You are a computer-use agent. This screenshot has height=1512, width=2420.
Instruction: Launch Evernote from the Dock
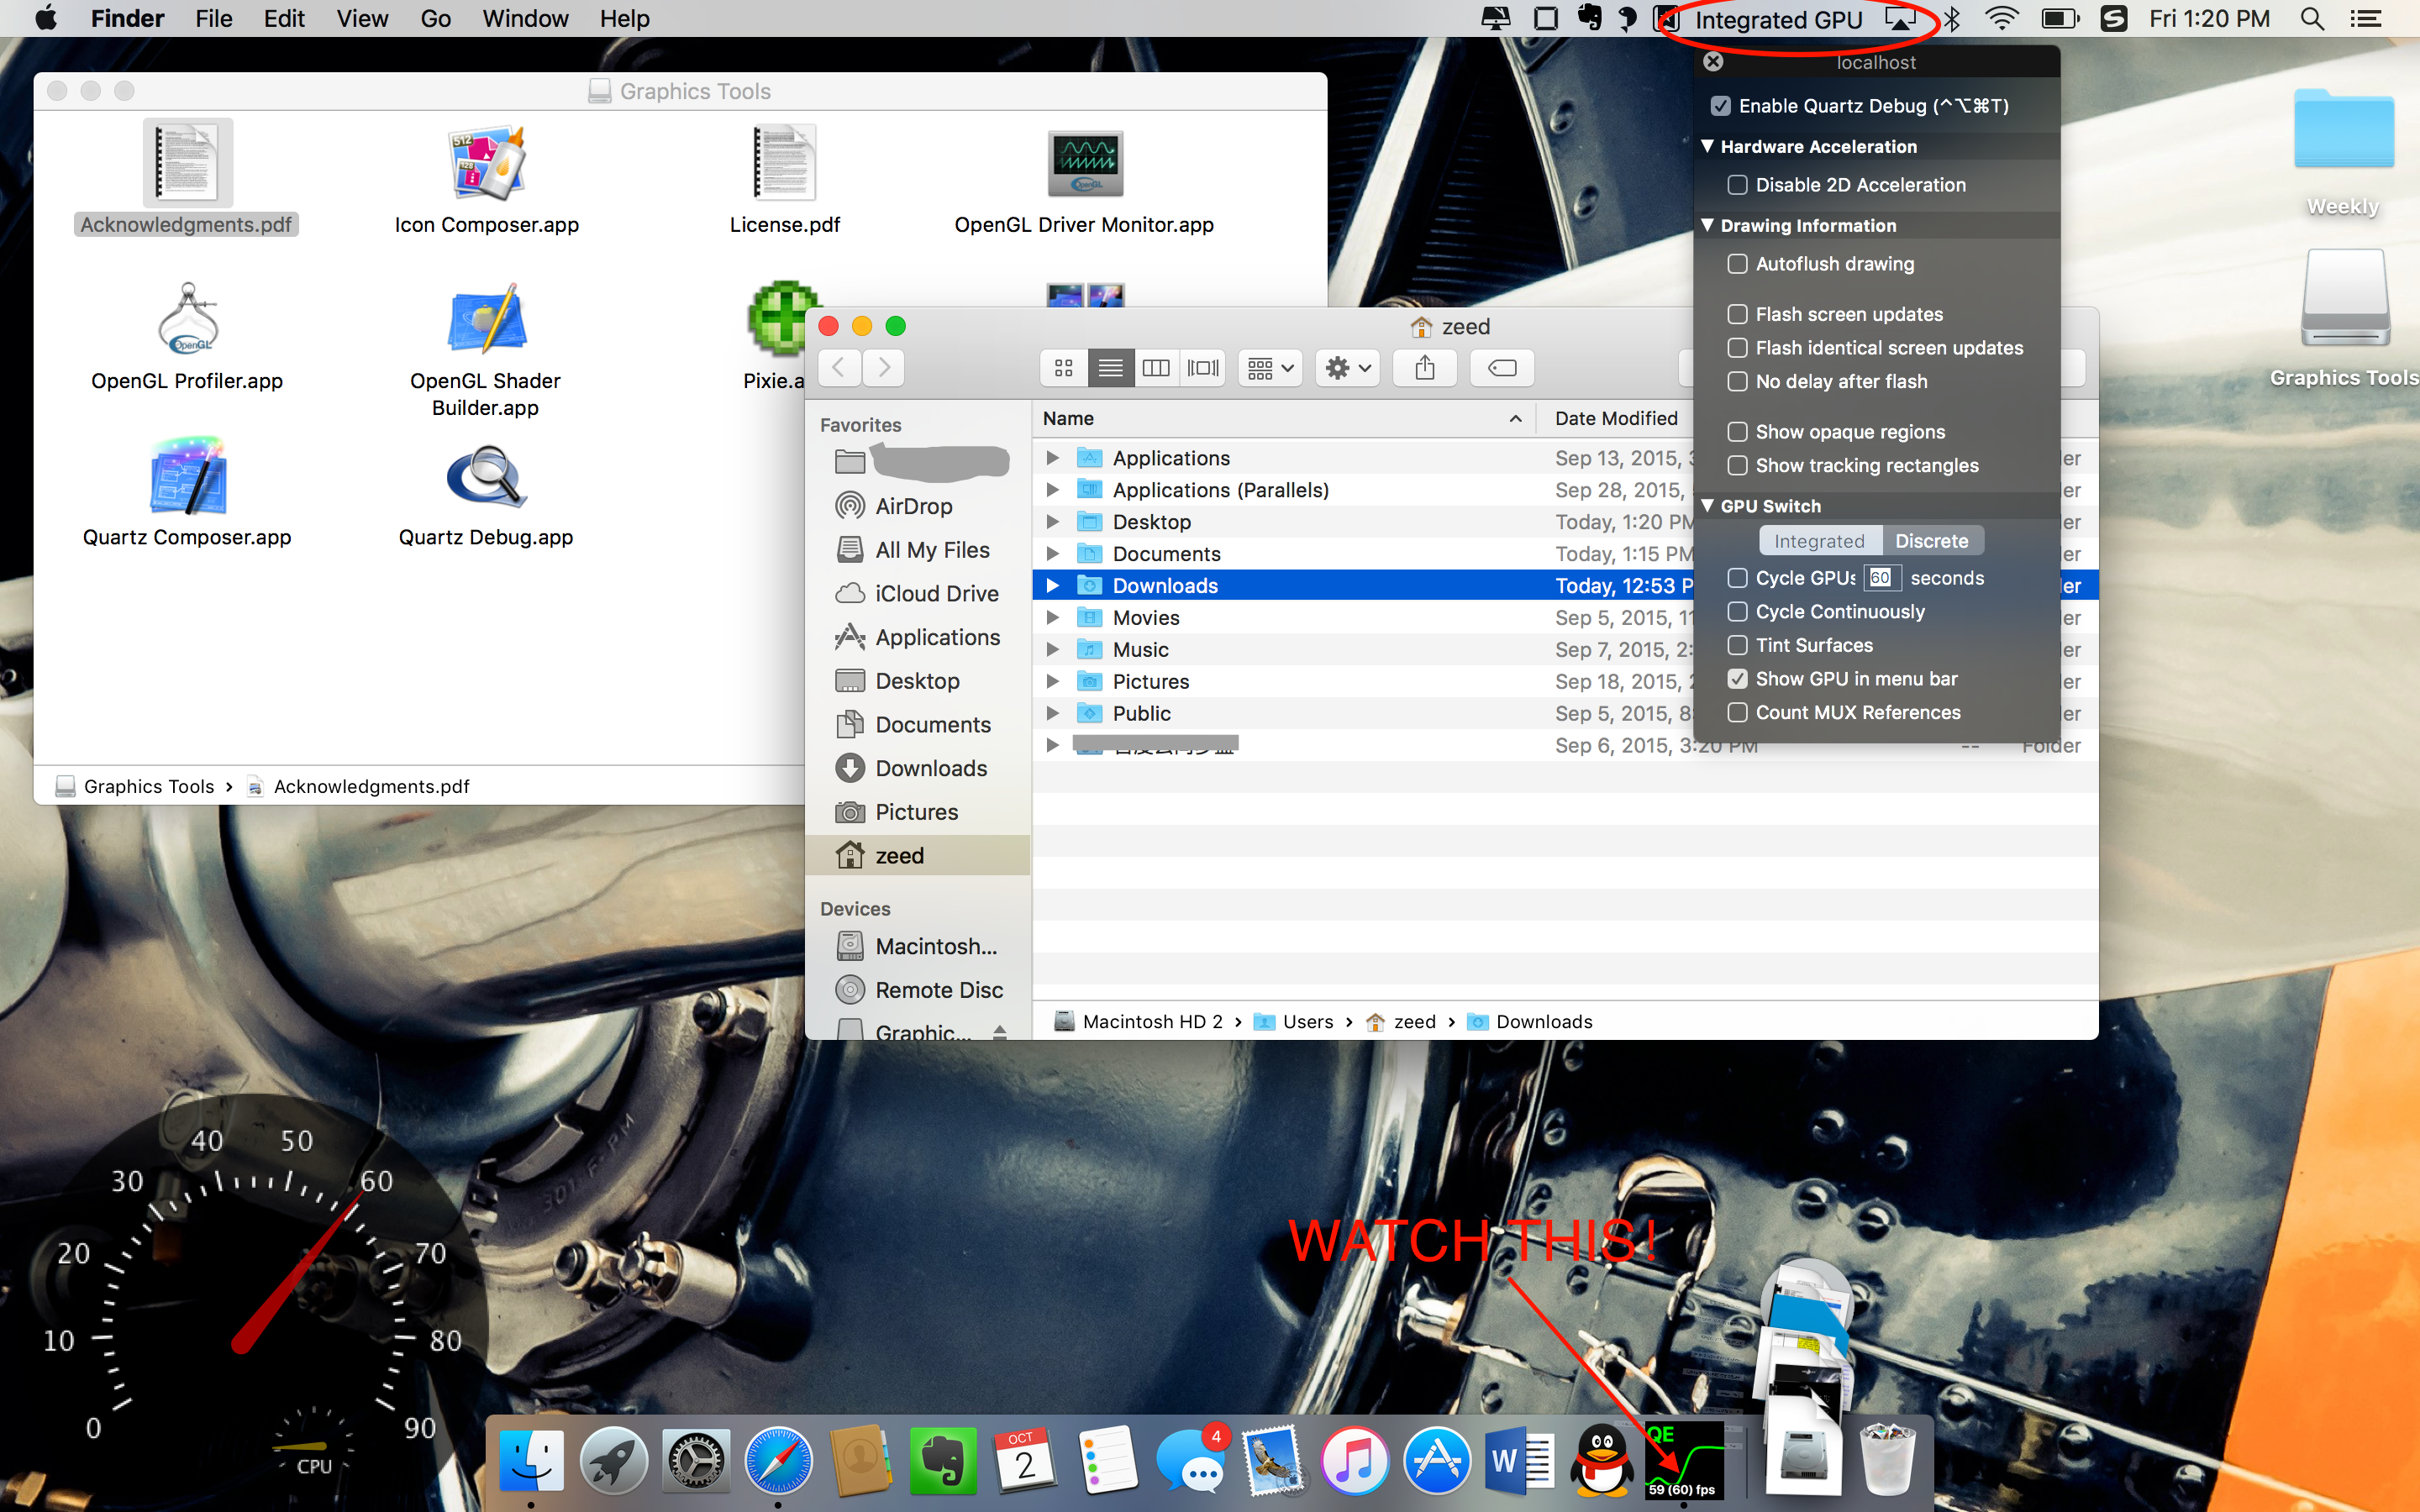942,1461
